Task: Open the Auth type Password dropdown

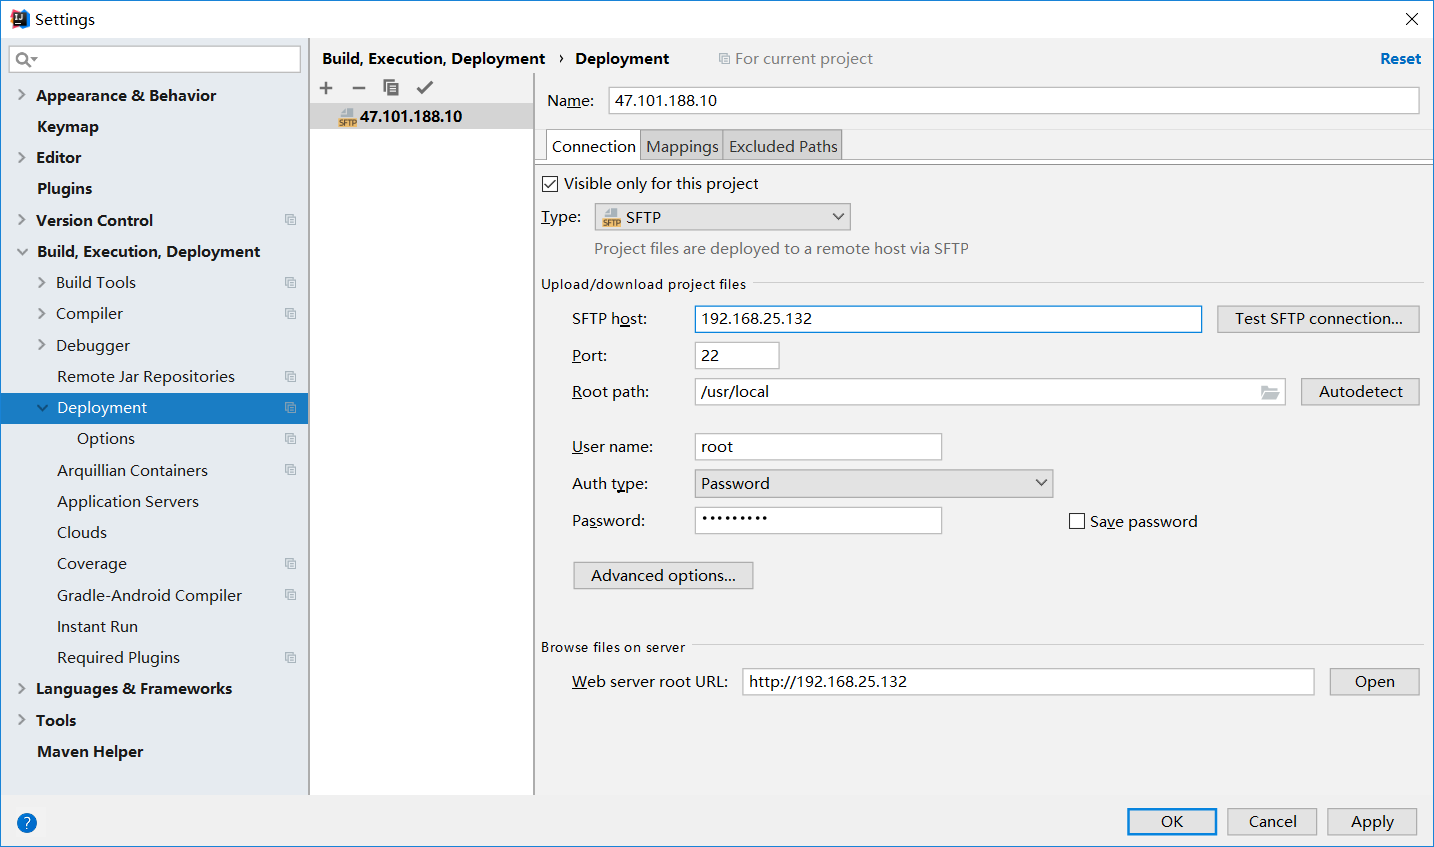Action: point(874,484)
